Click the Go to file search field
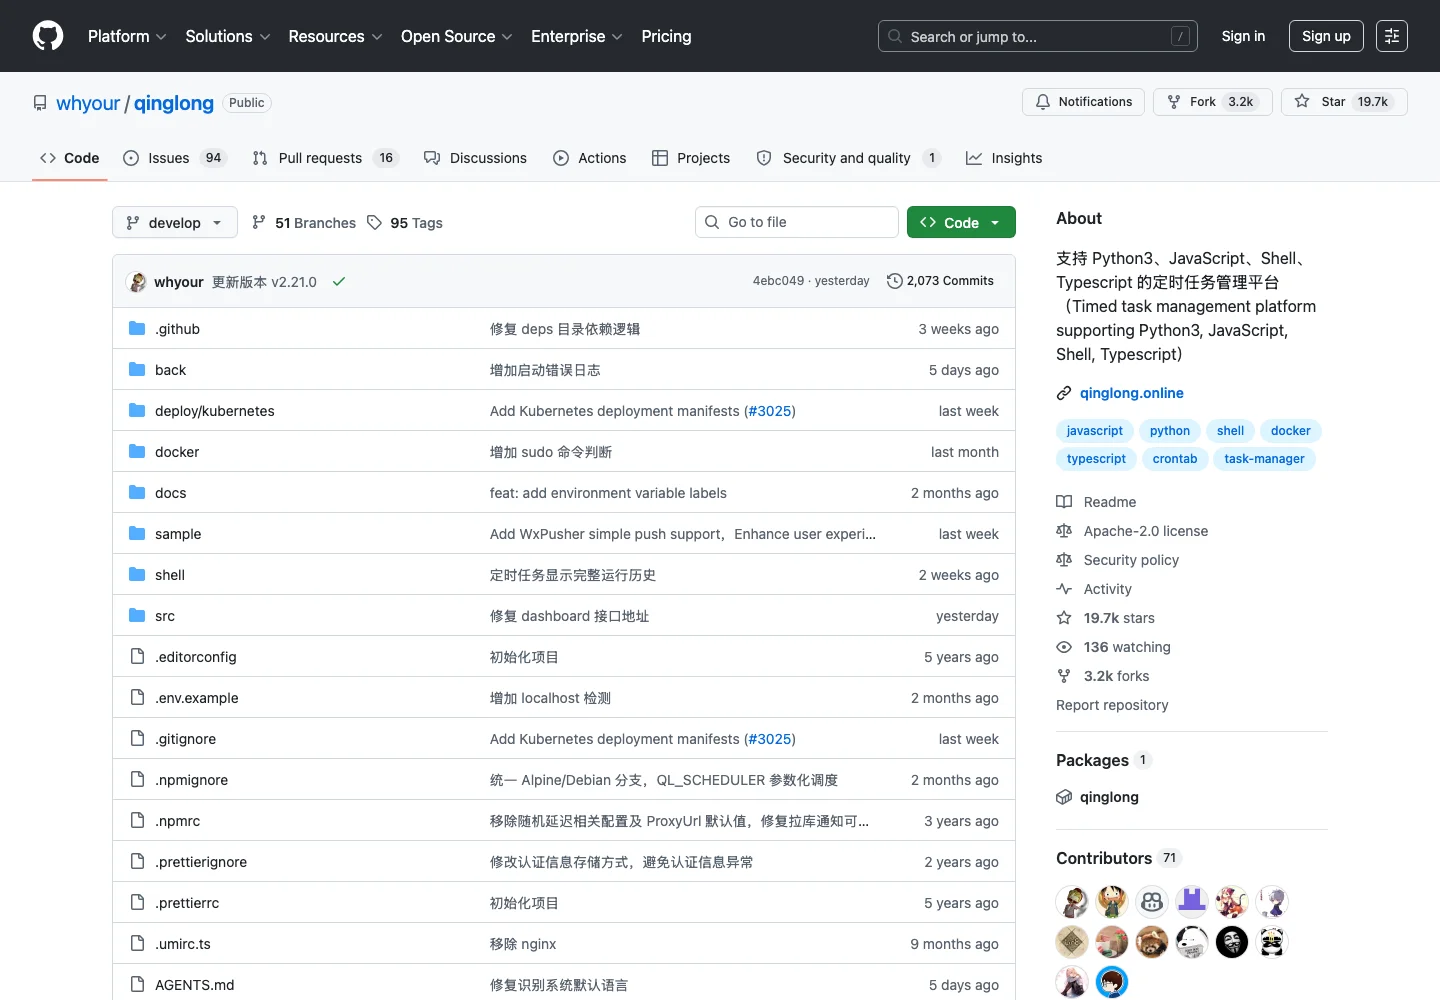This screenshot has height=1000, width=1440. pos(796,222)
